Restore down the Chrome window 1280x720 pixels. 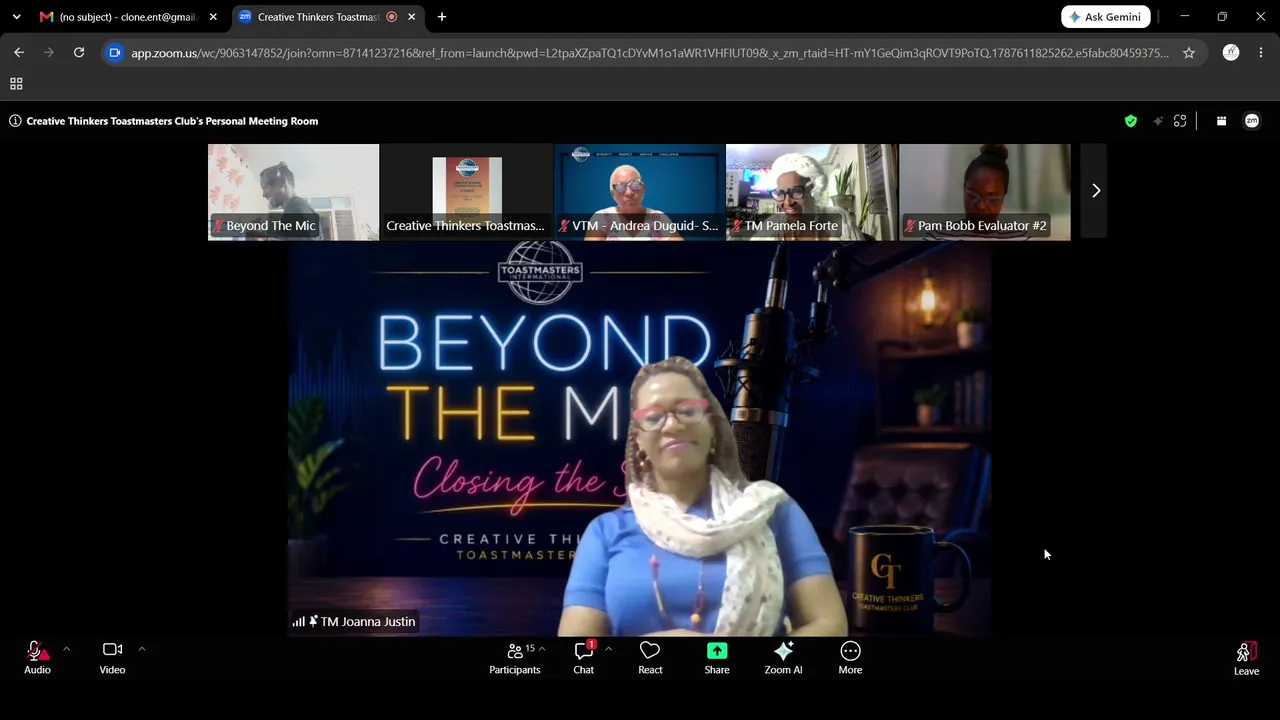[1222, 17]
